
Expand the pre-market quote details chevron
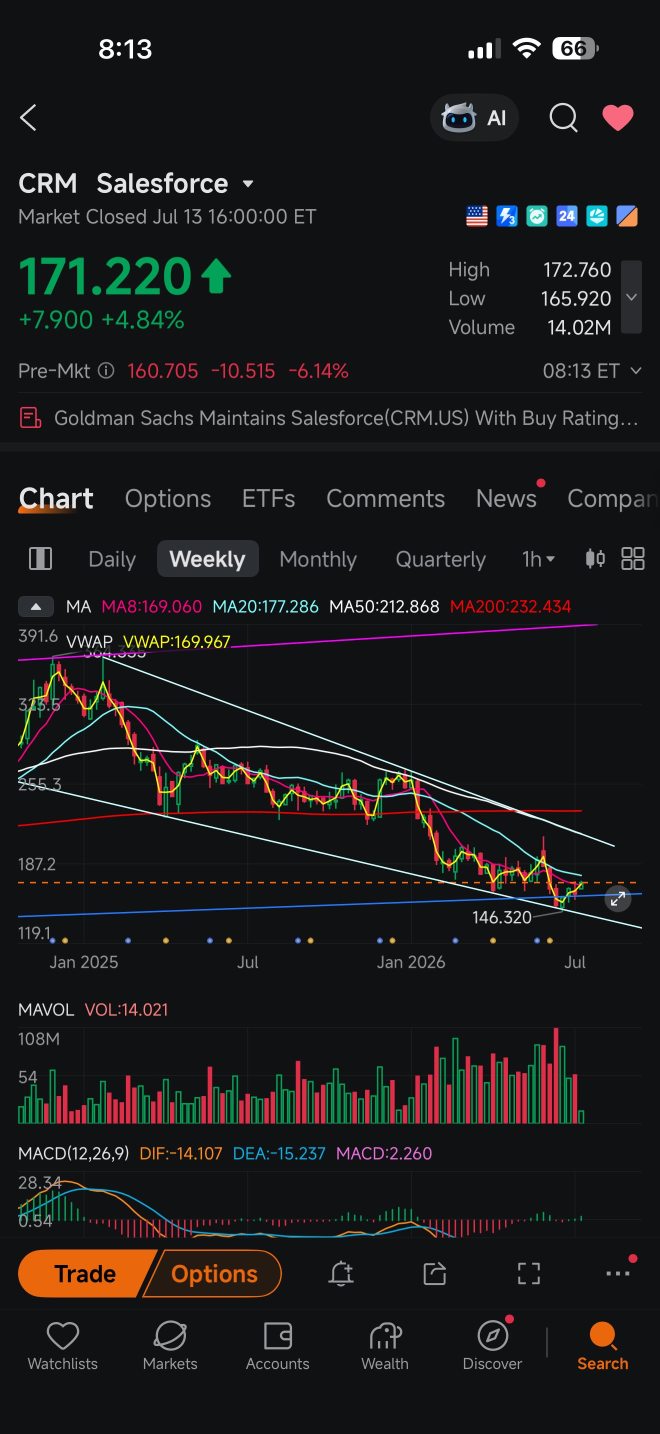click(x=636, y=371)
